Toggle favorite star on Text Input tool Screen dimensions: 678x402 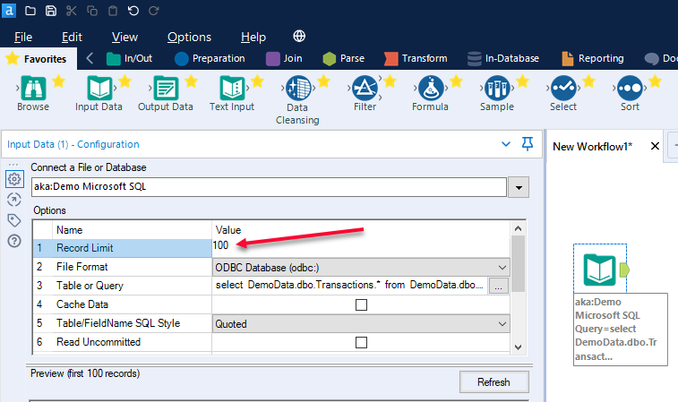click(x=258, y=81)
